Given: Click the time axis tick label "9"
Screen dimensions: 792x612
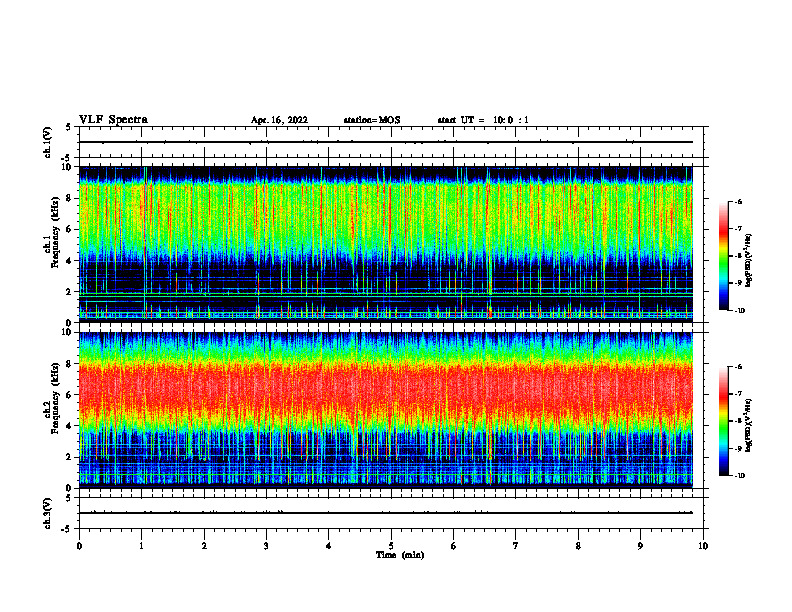Looking at the screenshot, I should point(640,546).
